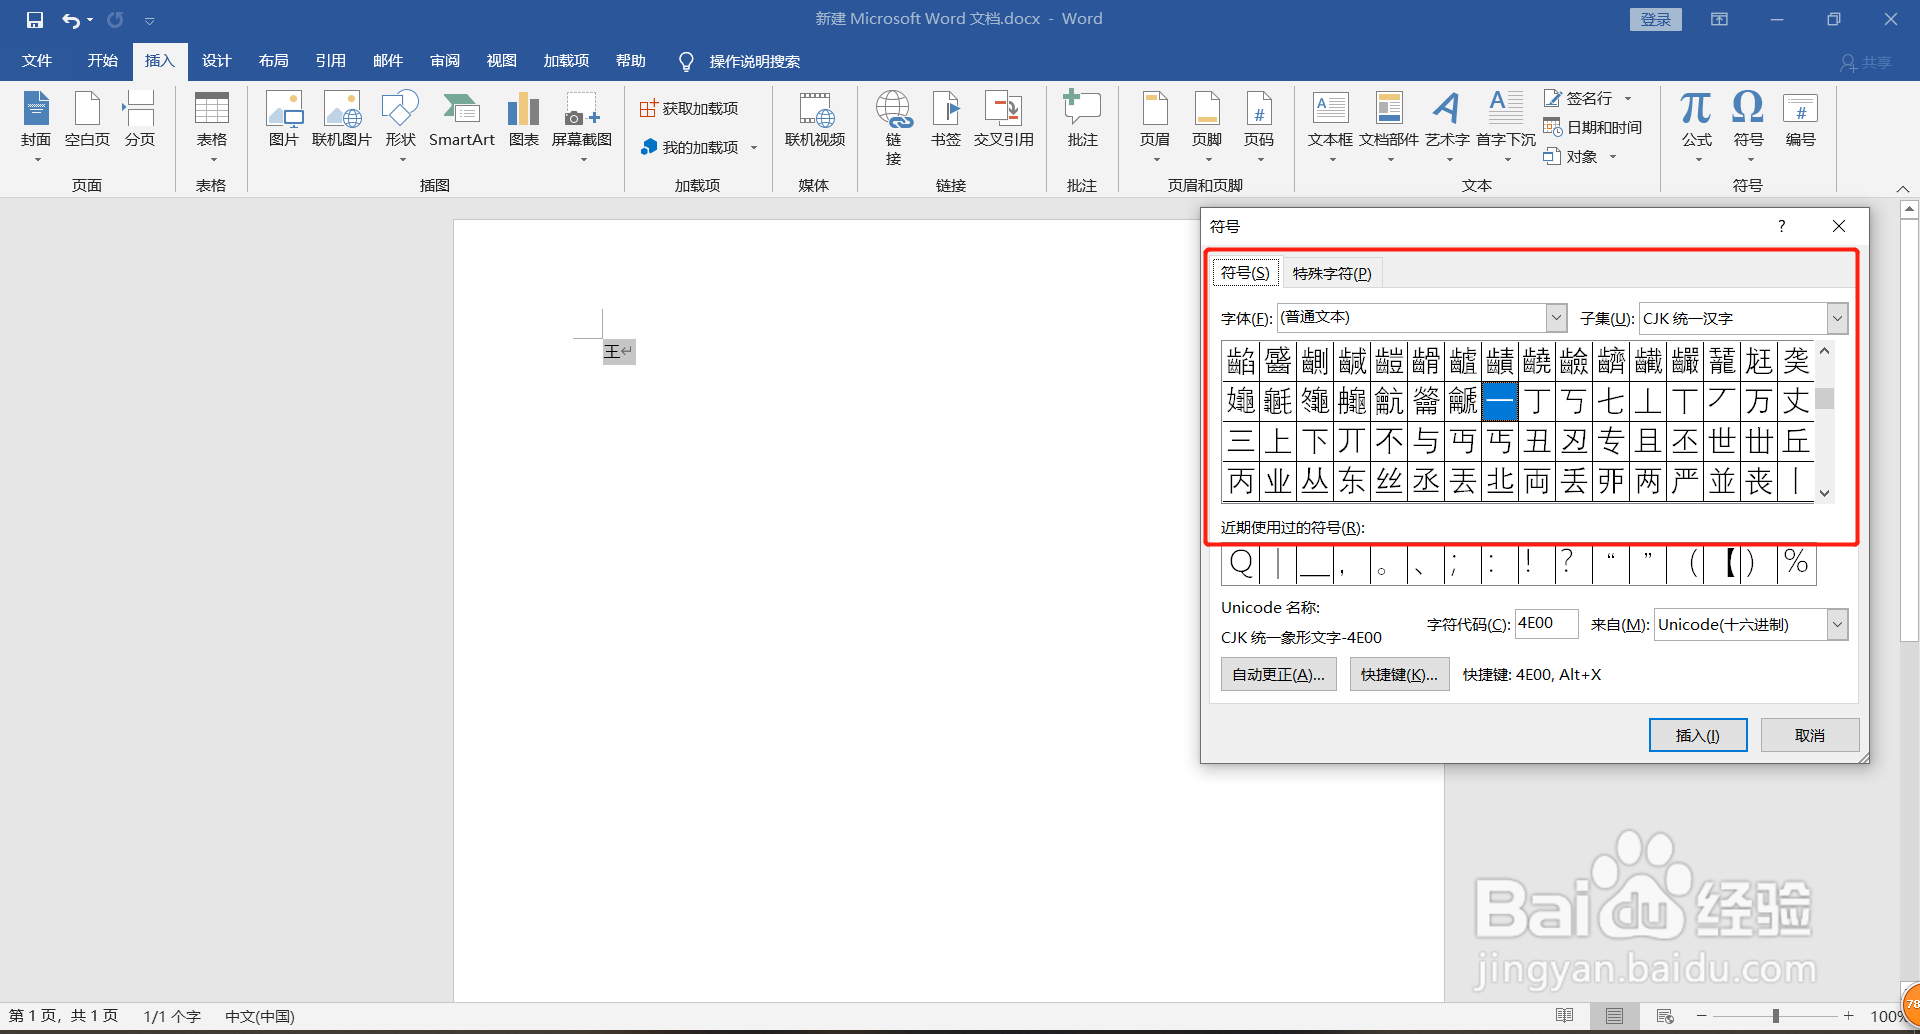The image size is (1920, 1034).
Task: Insert a bookmark (书签)
Action: pyautogui.click(x=945, y=120)
